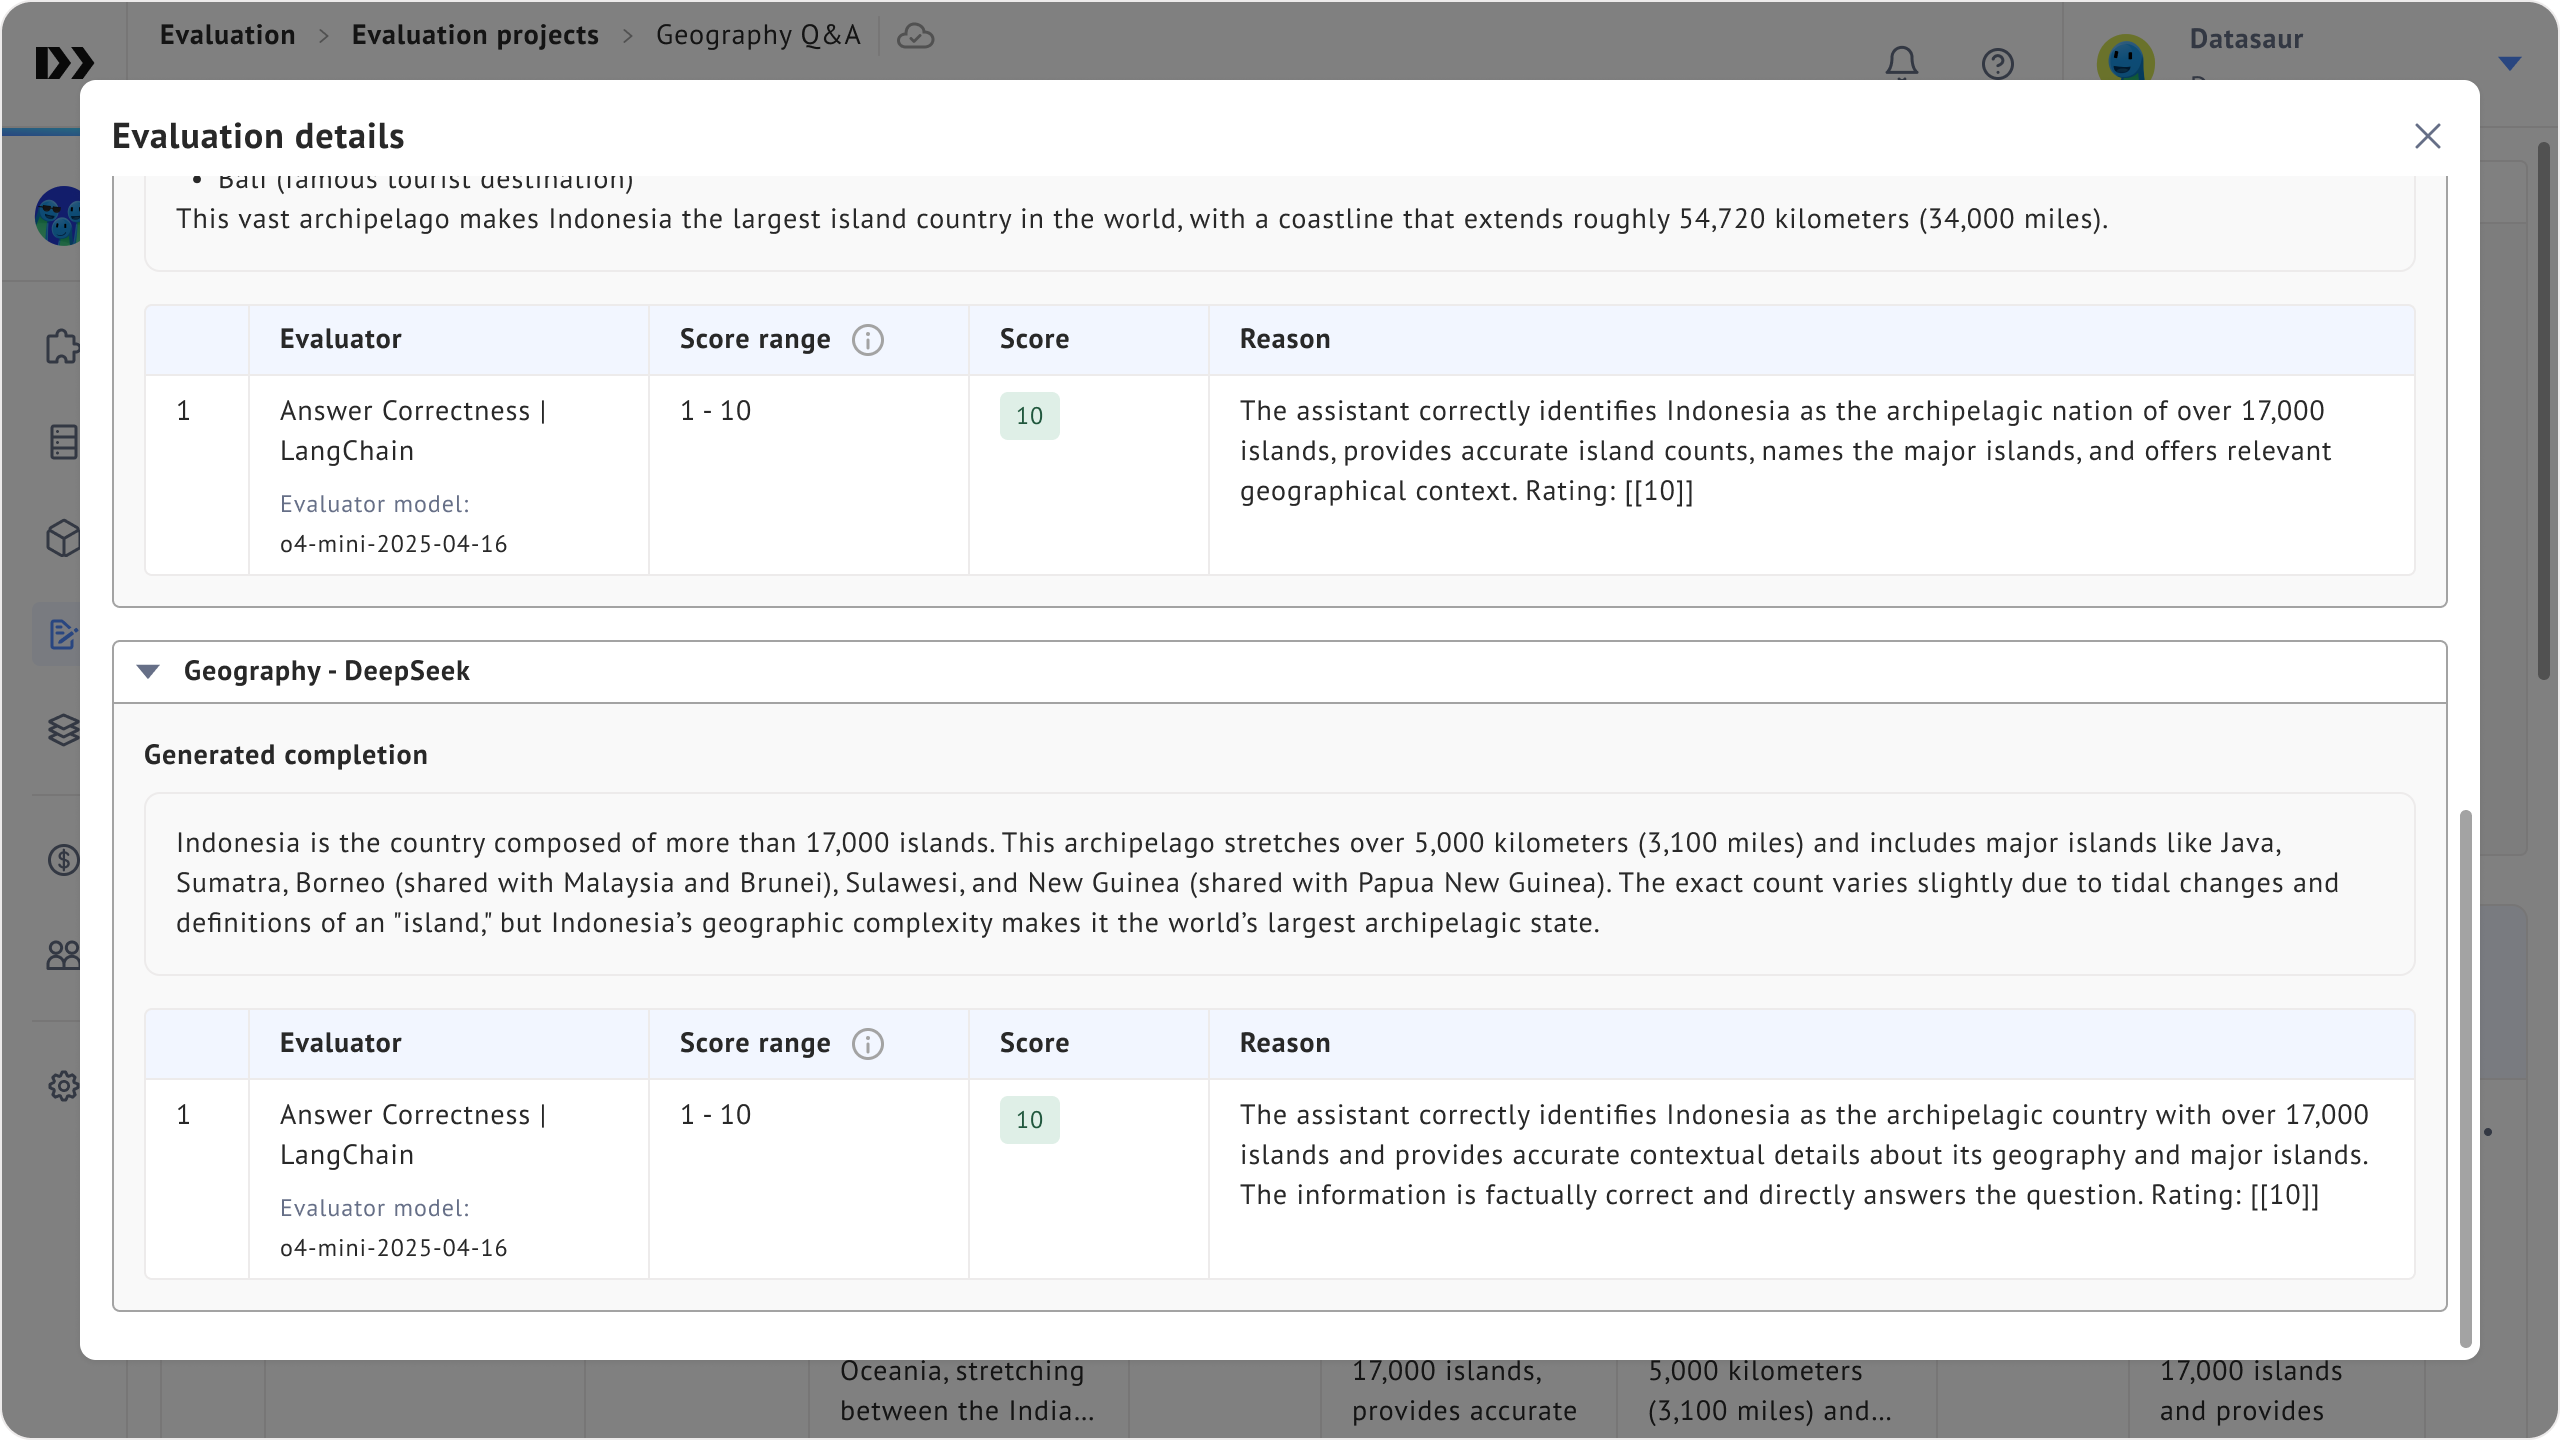Click the Datasaur logo icon
Viewport: 2560px width, 1440px height.
click(x=64, y=63)
